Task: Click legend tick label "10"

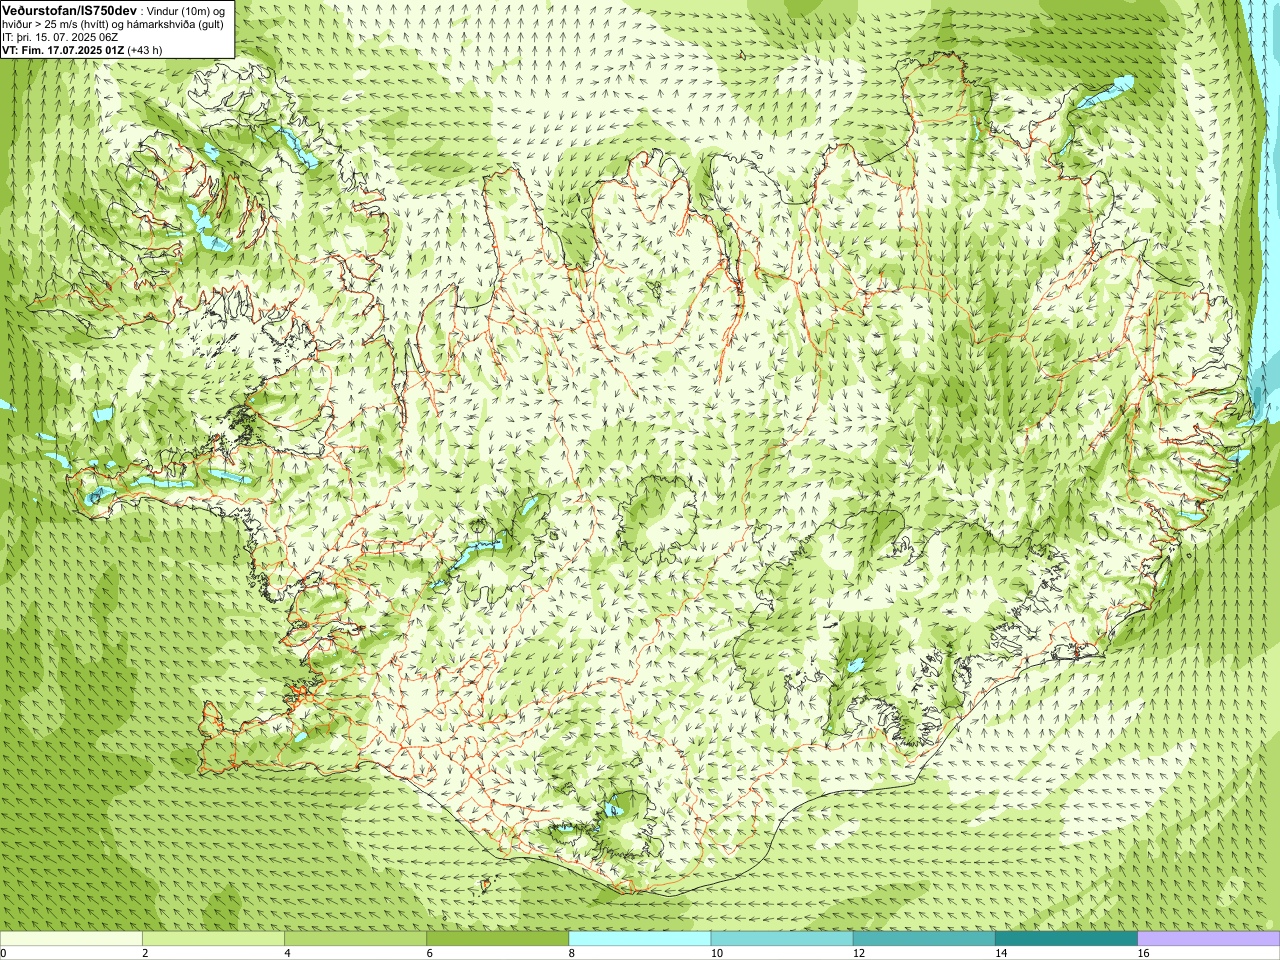Action: click(716, 953)
